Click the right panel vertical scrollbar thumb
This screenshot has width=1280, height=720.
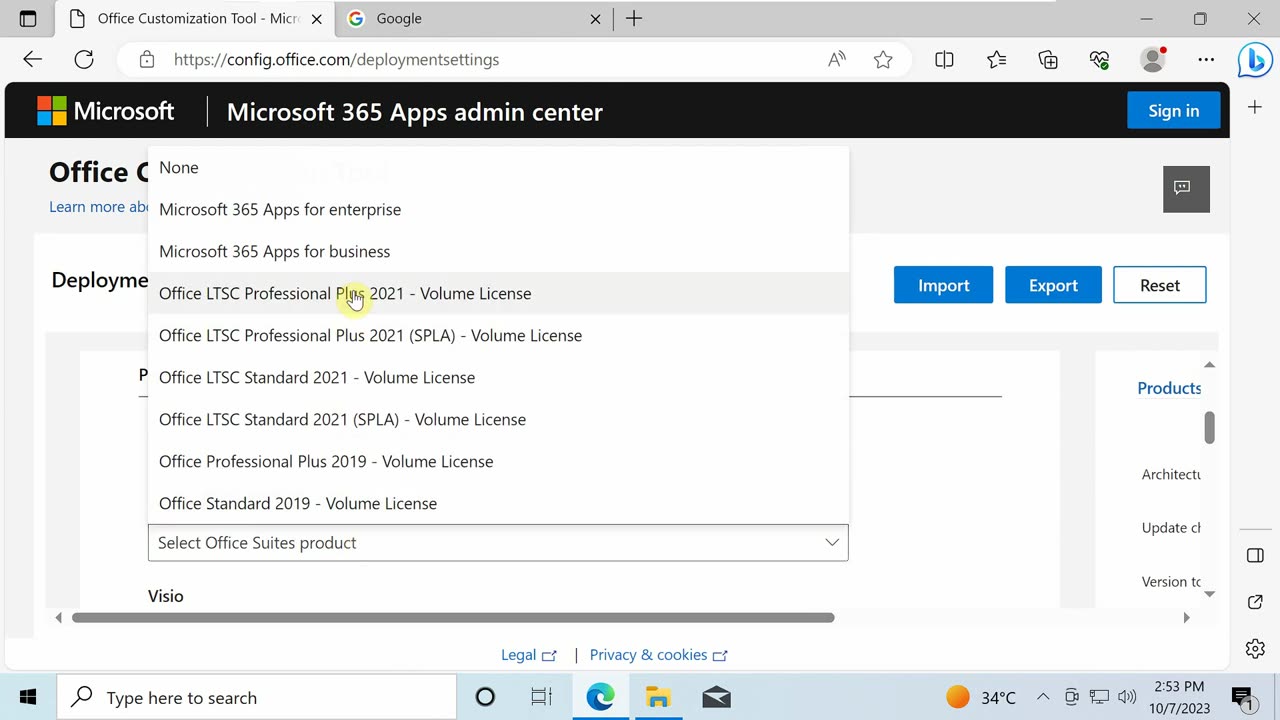tap(1209, 427)
